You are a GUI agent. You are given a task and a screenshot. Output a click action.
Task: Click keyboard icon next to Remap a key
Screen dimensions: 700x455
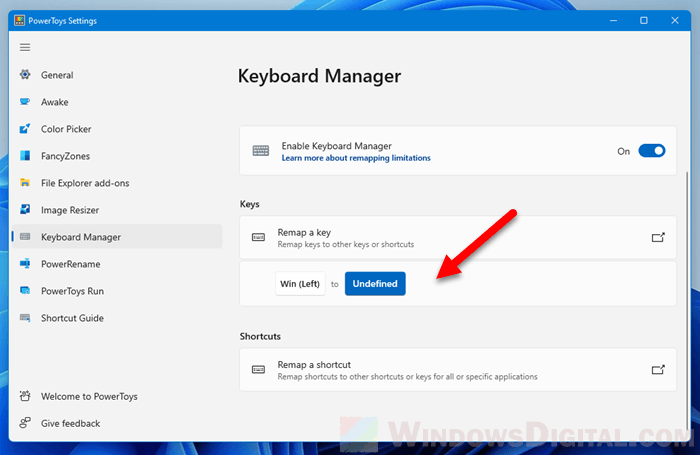[258, 237]
